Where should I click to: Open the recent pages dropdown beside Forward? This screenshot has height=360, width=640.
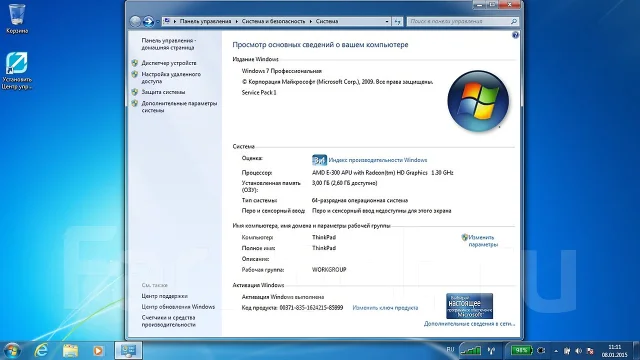158,21
